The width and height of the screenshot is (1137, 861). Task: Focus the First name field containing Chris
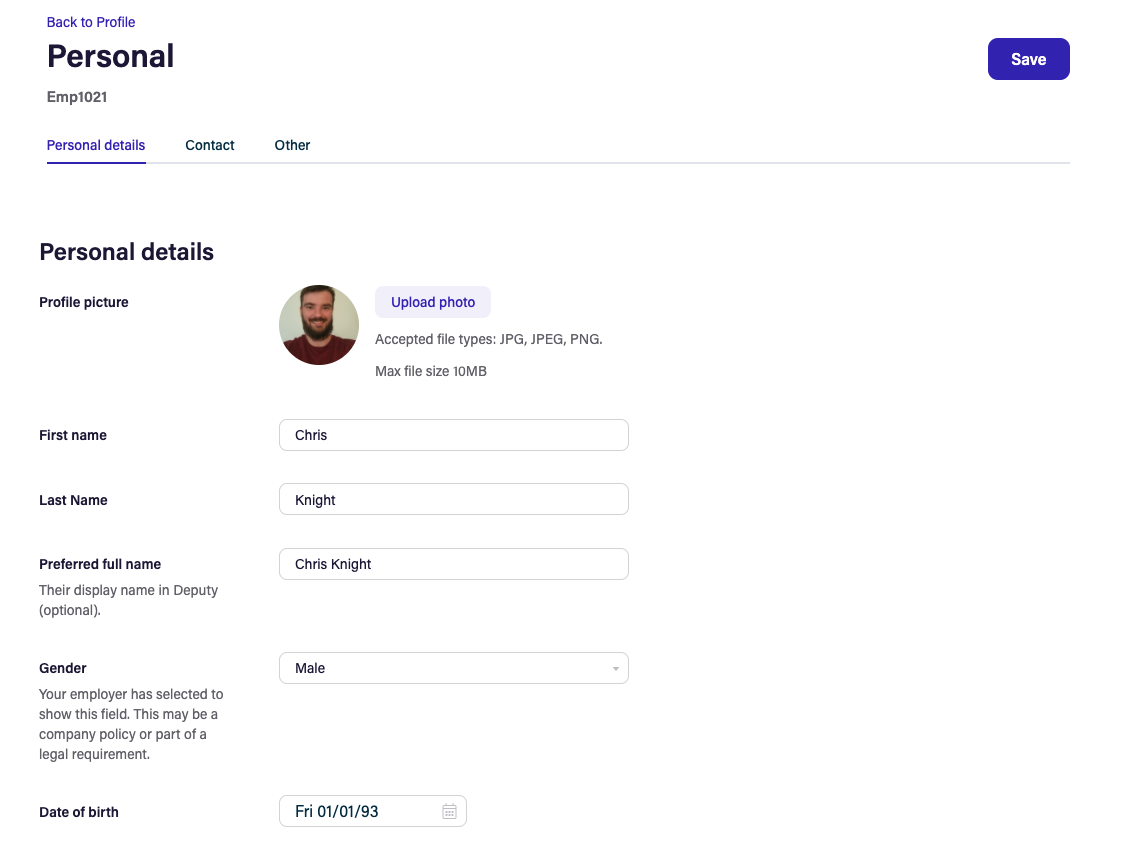[x=453, y=435]
